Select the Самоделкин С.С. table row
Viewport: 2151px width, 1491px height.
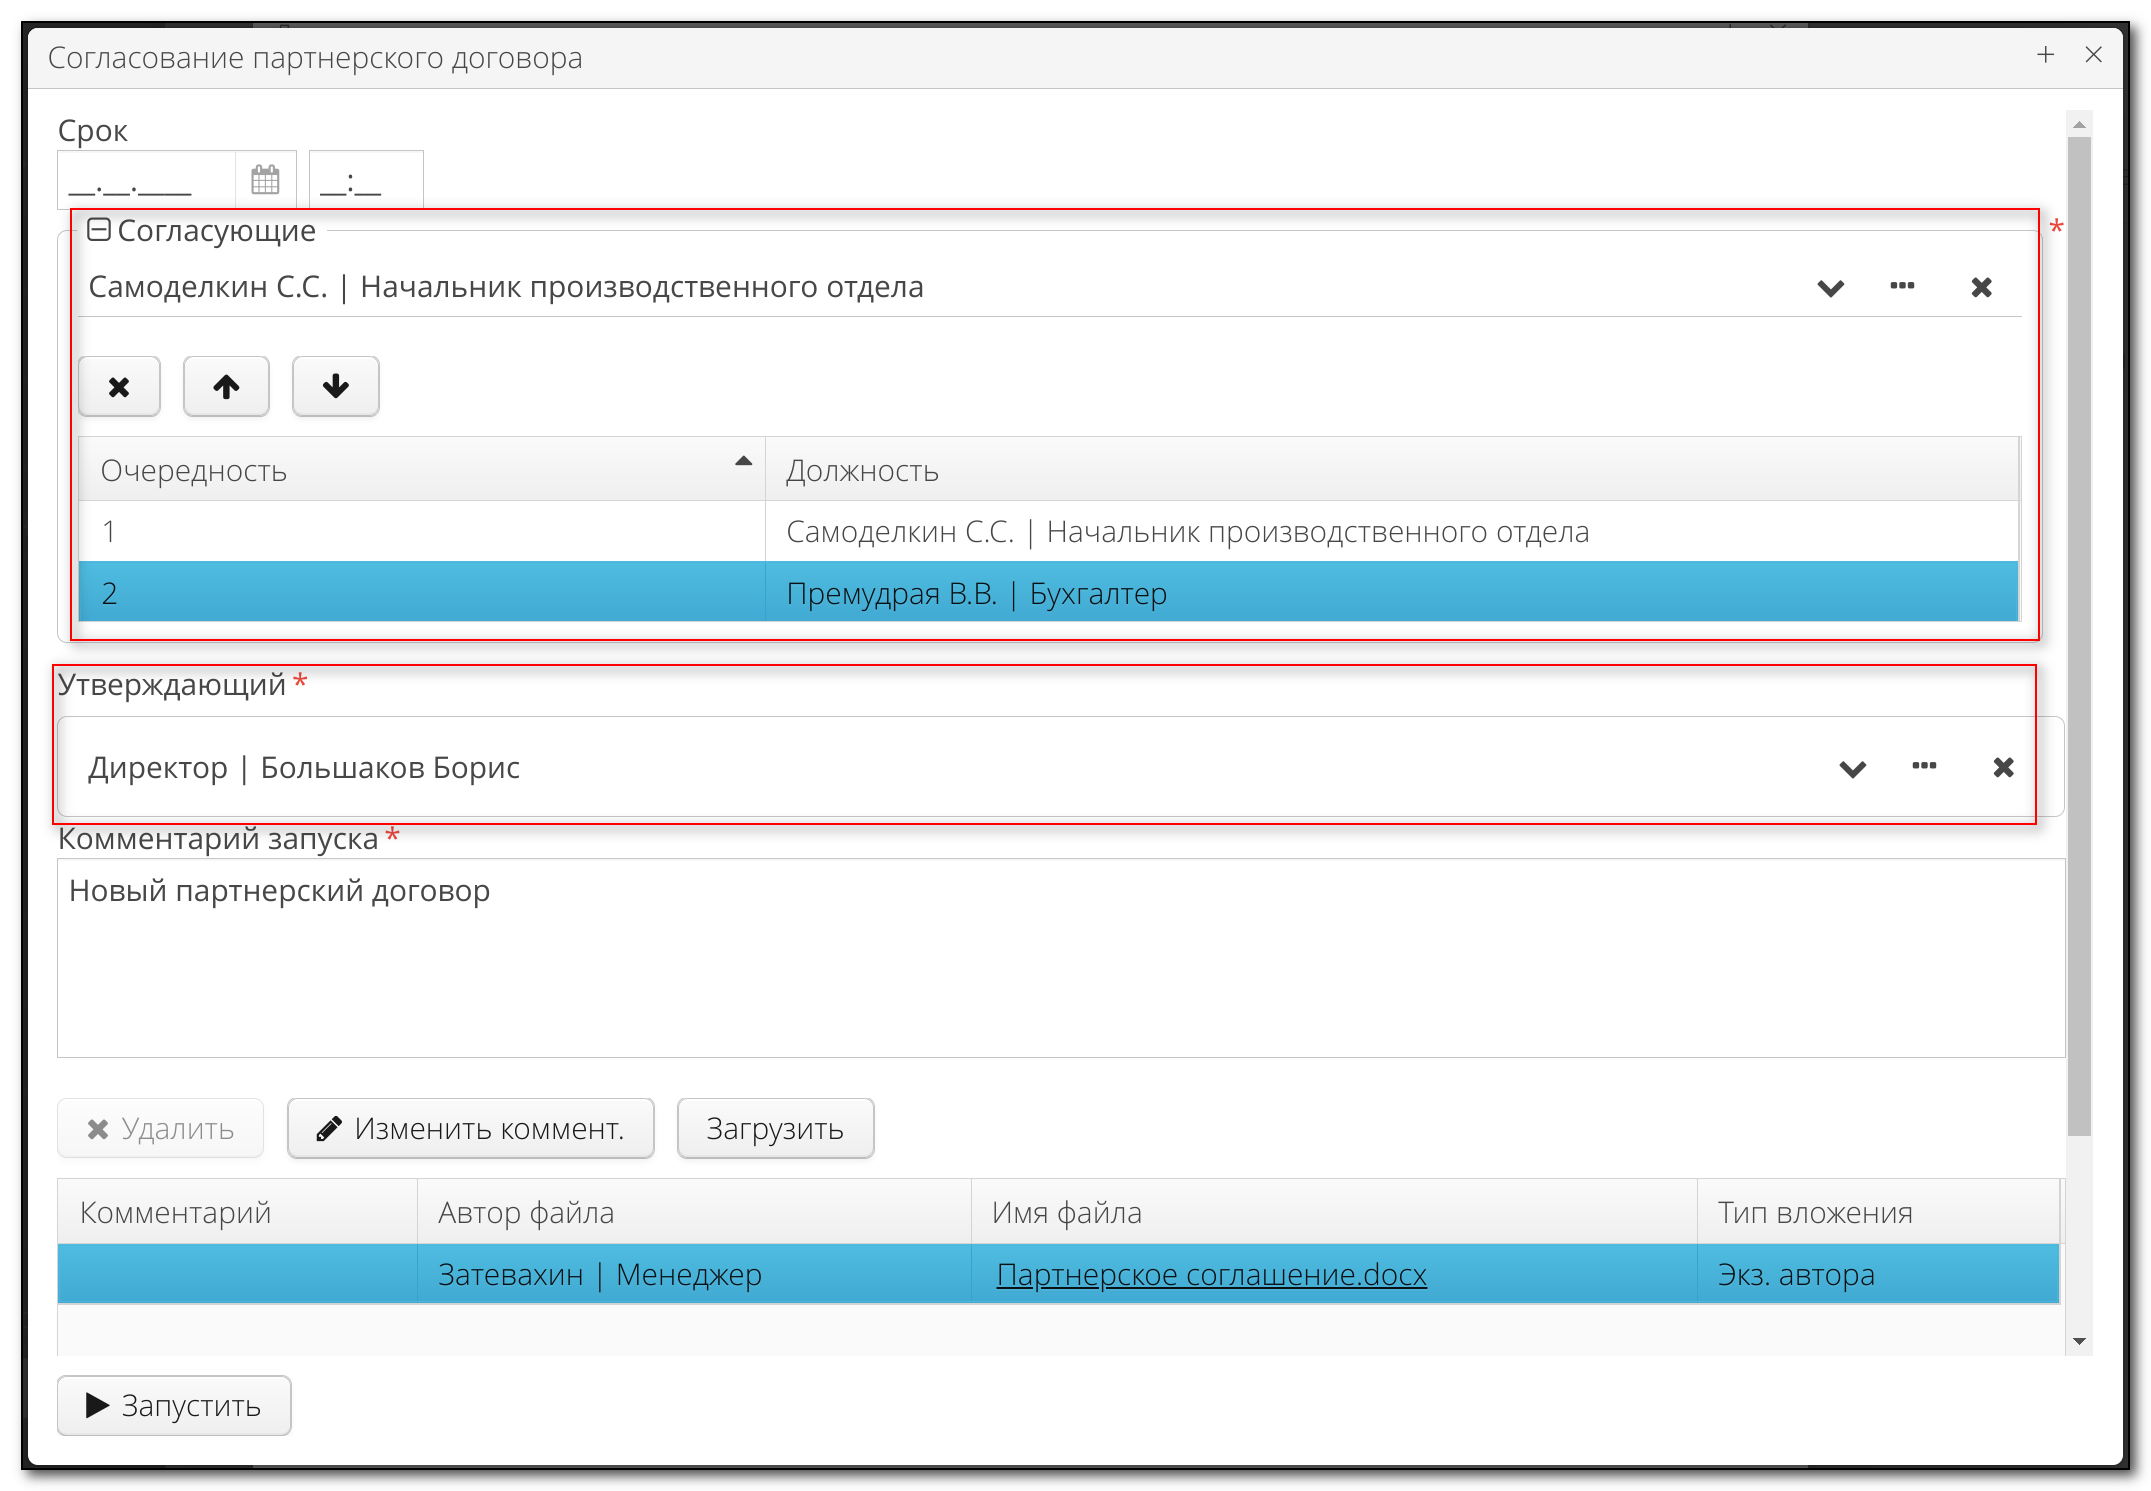[x=1186, y=532]
